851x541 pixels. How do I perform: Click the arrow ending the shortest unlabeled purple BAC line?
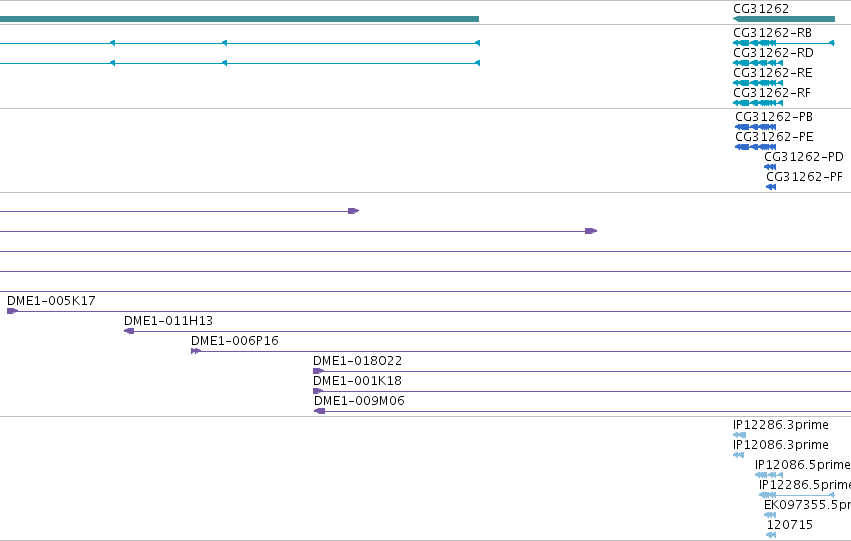[x=353, y=211]
